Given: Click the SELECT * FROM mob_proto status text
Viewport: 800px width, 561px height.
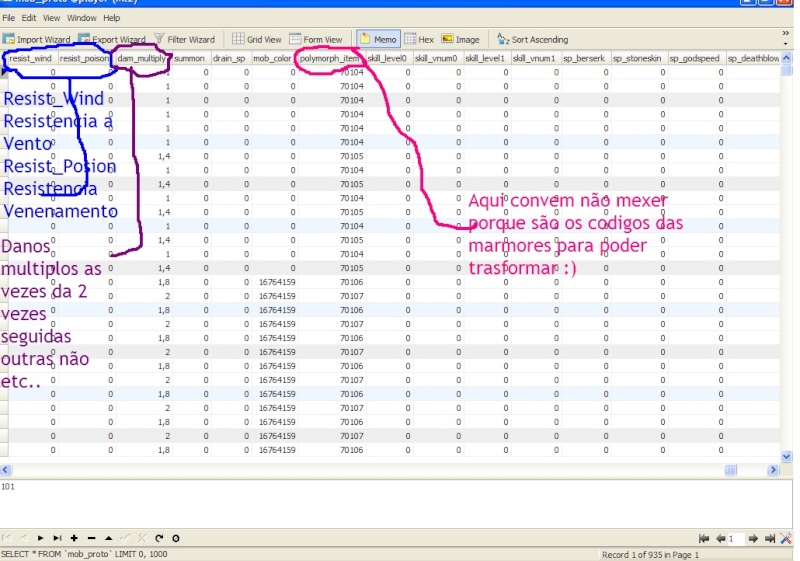Looking at the screenshot, I should click(84, 554).
